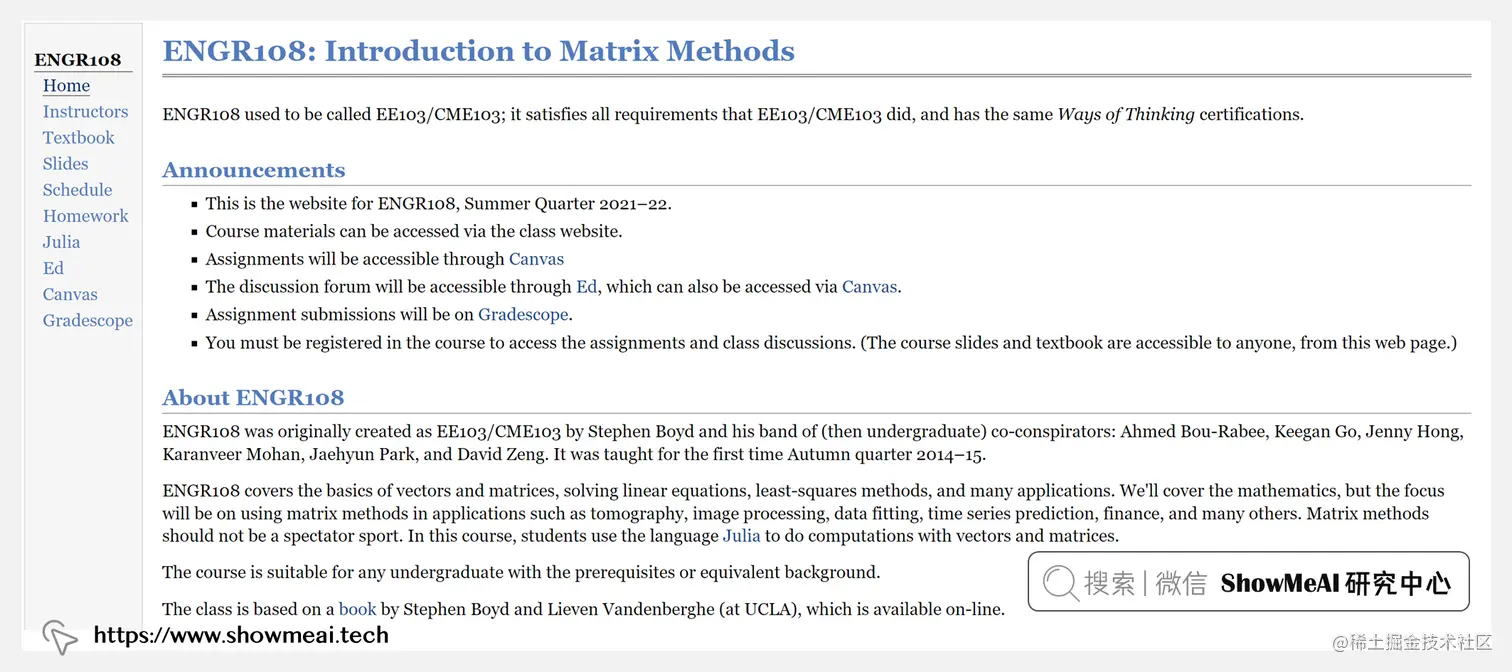The height and width of the screenshot is (672, 1512).
Task: Open Ed from the sidebar
Action: [53, 268]
